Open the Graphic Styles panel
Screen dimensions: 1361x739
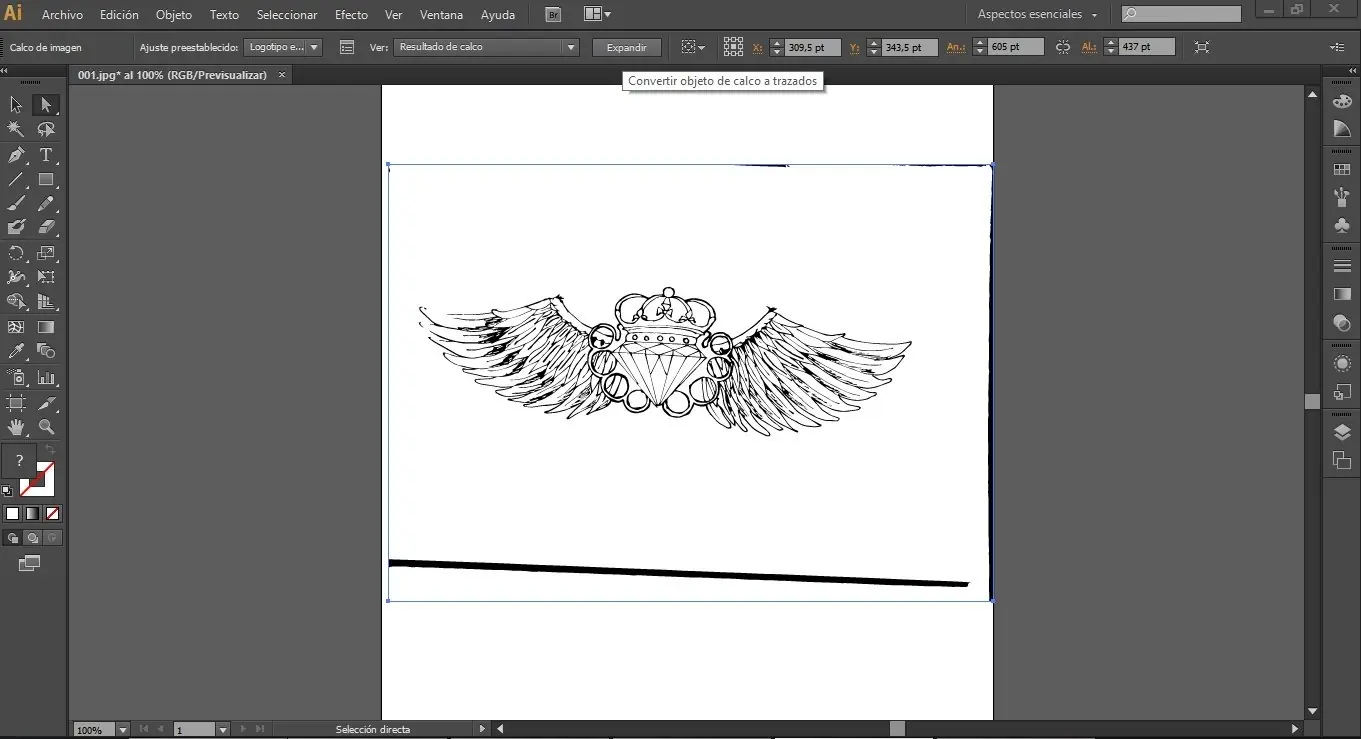(x=1342, y=393)
